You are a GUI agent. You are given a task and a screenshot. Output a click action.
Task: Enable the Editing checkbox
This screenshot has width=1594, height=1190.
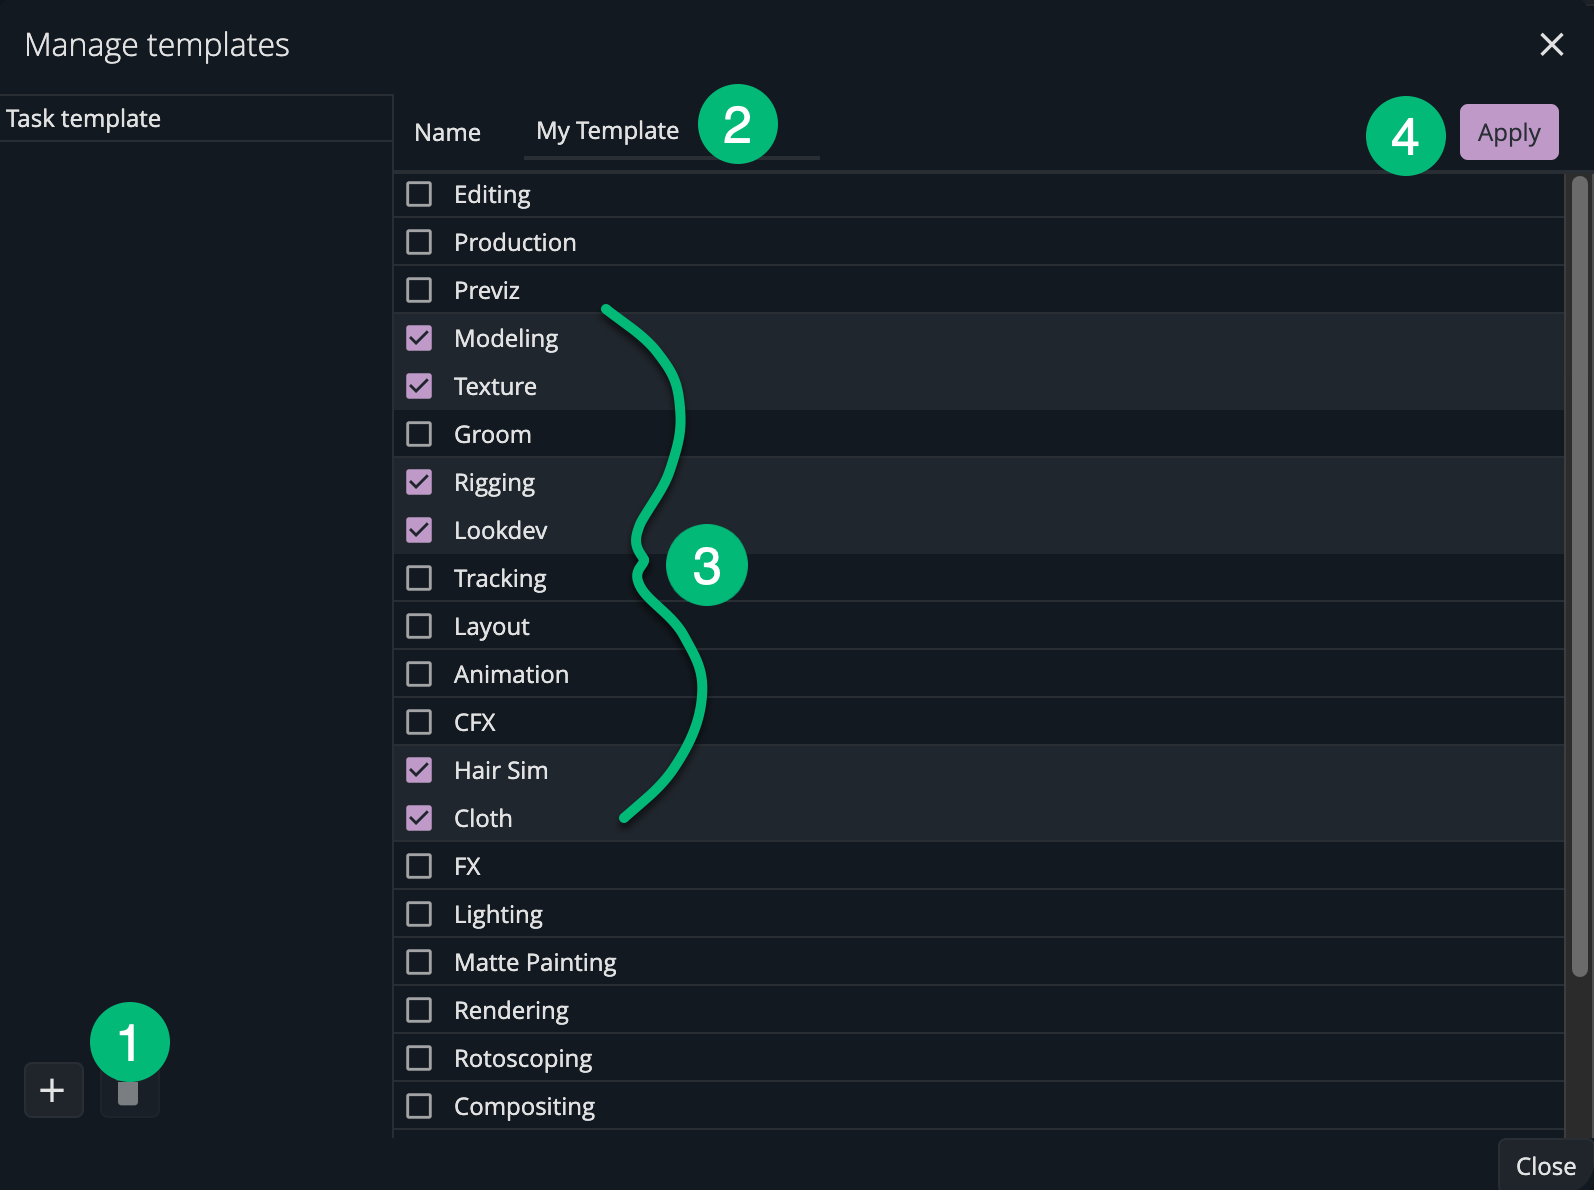[419, 194]
